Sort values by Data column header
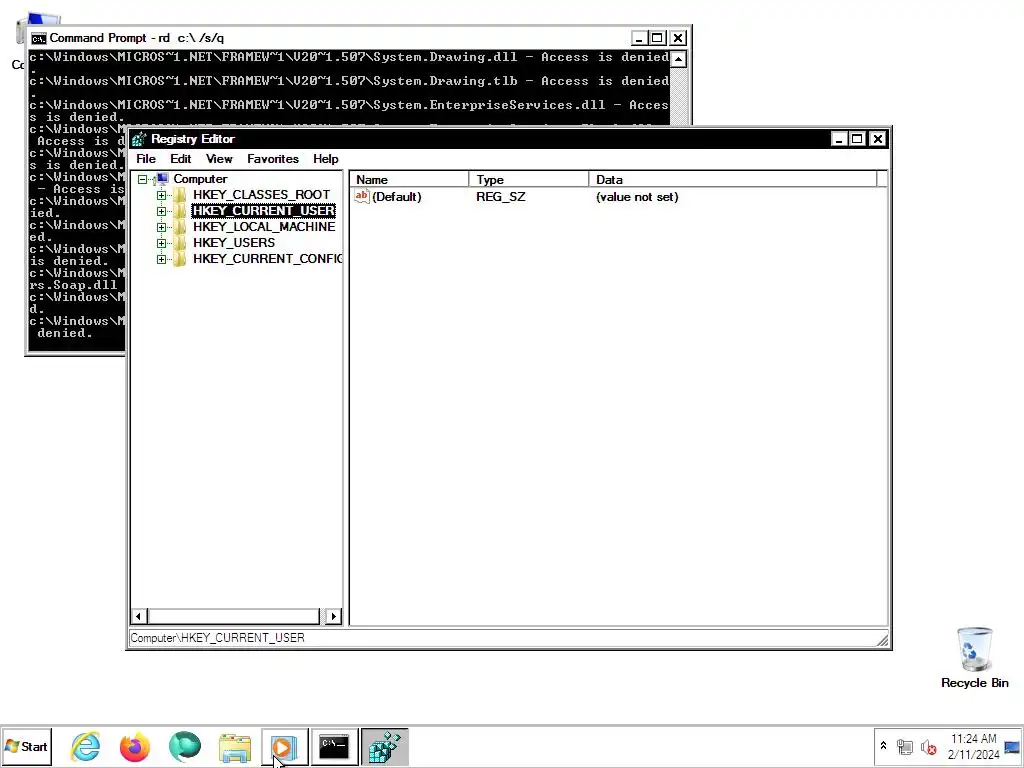The width and height of the screenshot is (1024, 768). pyautogui.click(x=732, y=180)
